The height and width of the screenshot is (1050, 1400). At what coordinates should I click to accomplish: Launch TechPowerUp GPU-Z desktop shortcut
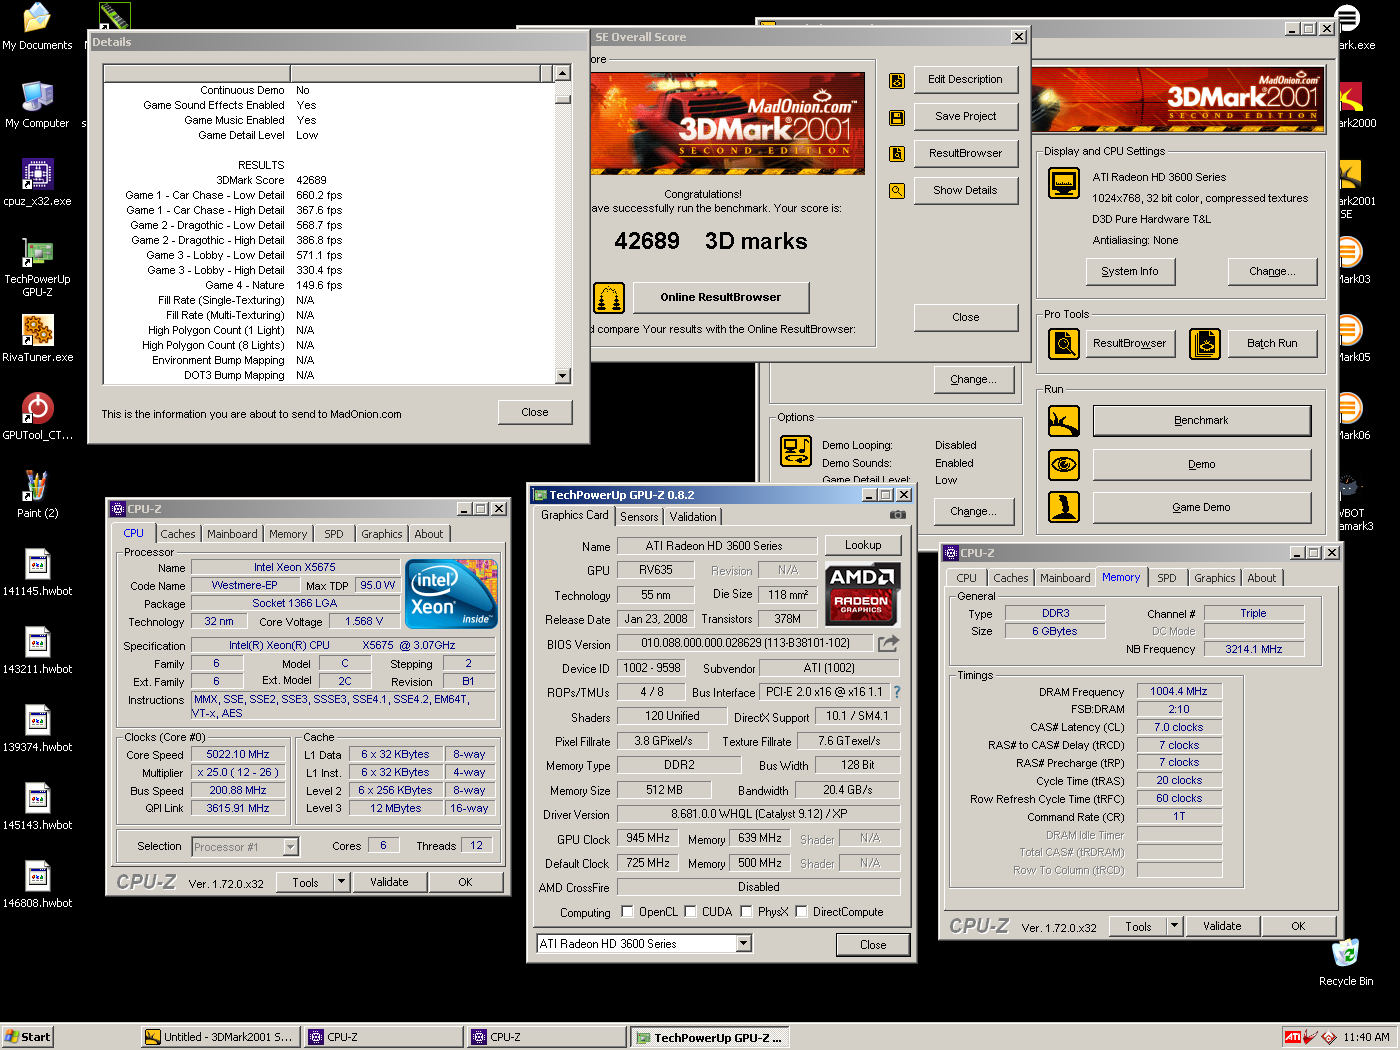[x=37, y=267]
